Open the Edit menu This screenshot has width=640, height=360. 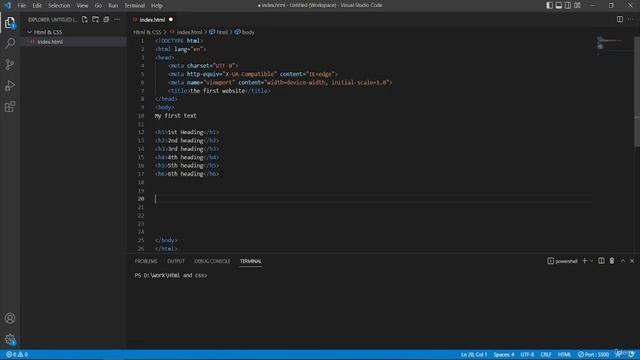tap(37, 5)
